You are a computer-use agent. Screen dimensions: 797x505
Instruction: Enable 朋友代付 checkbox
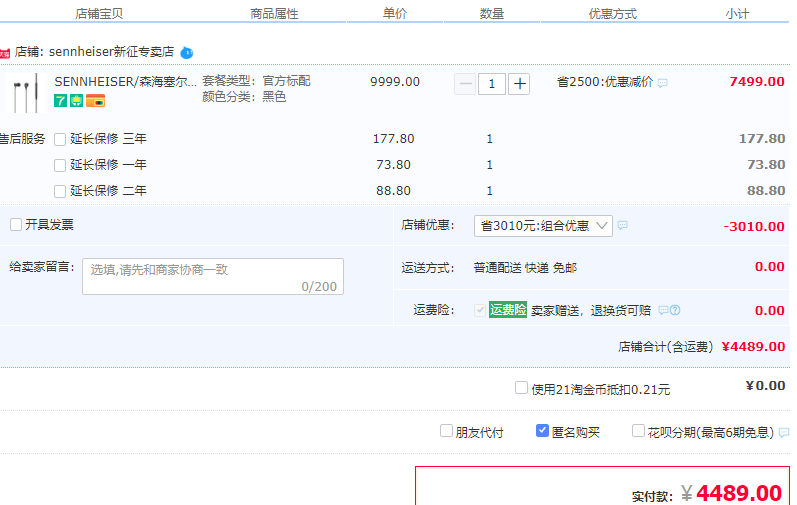pyautogui.click(x=446, y=431)
